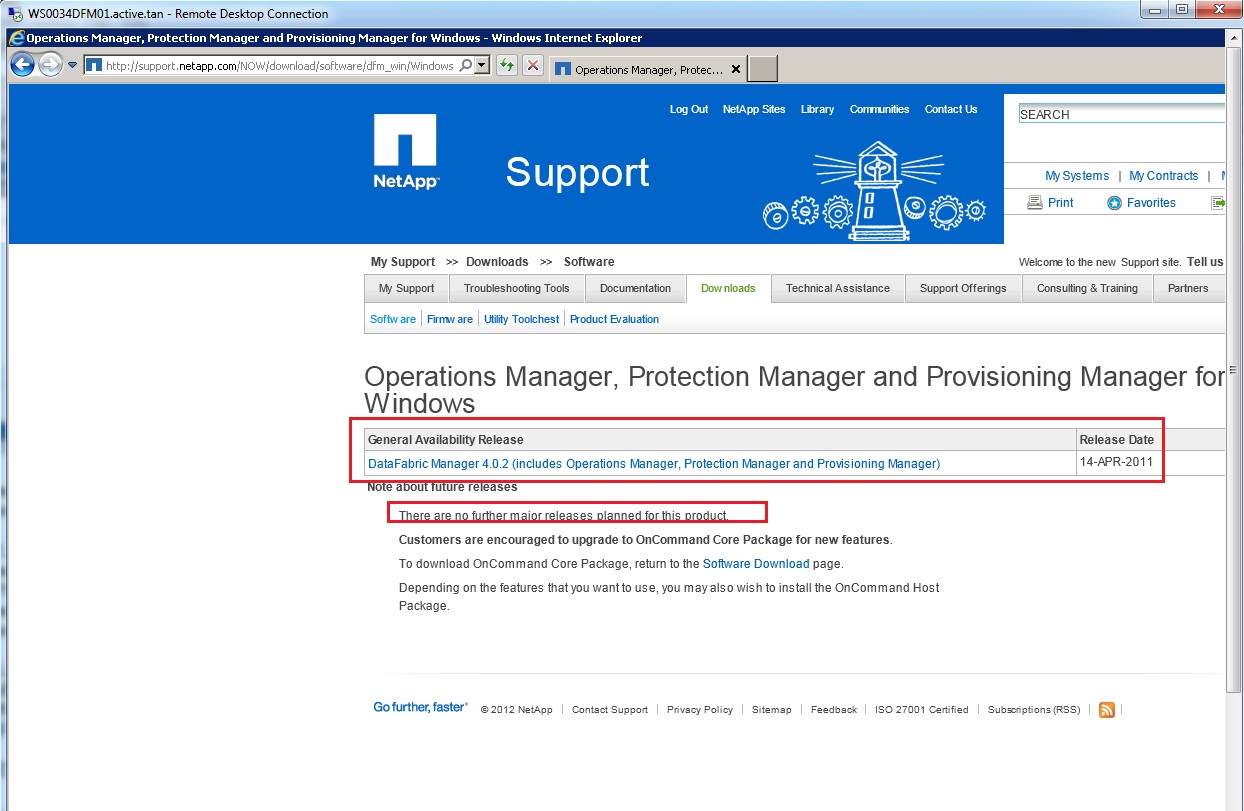The width and height of the screenshot is (1244, 811).
Task: Click the browser Back arrow button
Action: click(x=23, y=66)
